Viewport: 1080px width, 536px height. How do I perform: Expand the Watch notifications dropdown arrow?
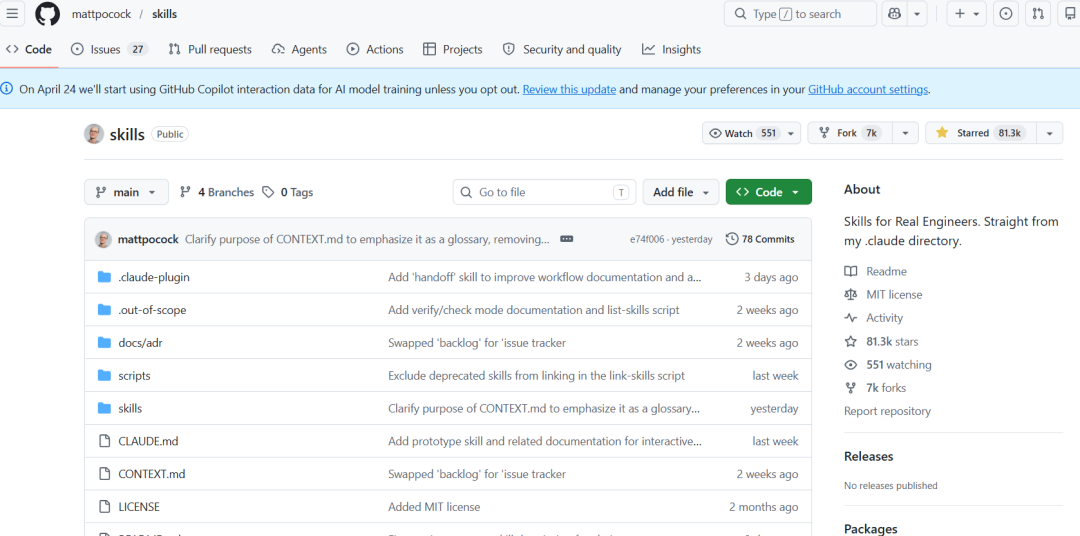click(791, 134)
